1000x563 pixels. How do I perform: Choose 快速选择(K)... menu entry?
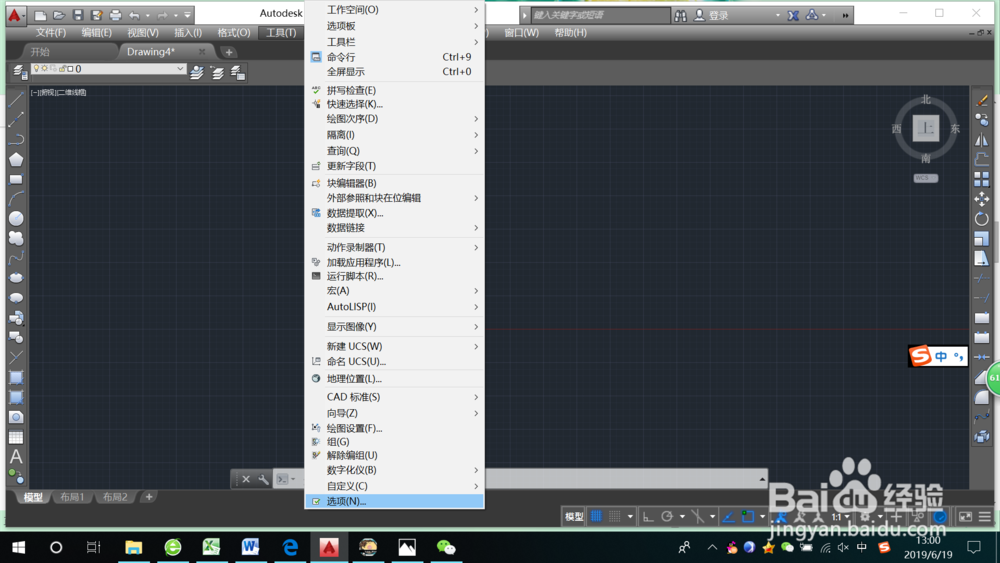point(394,104)
